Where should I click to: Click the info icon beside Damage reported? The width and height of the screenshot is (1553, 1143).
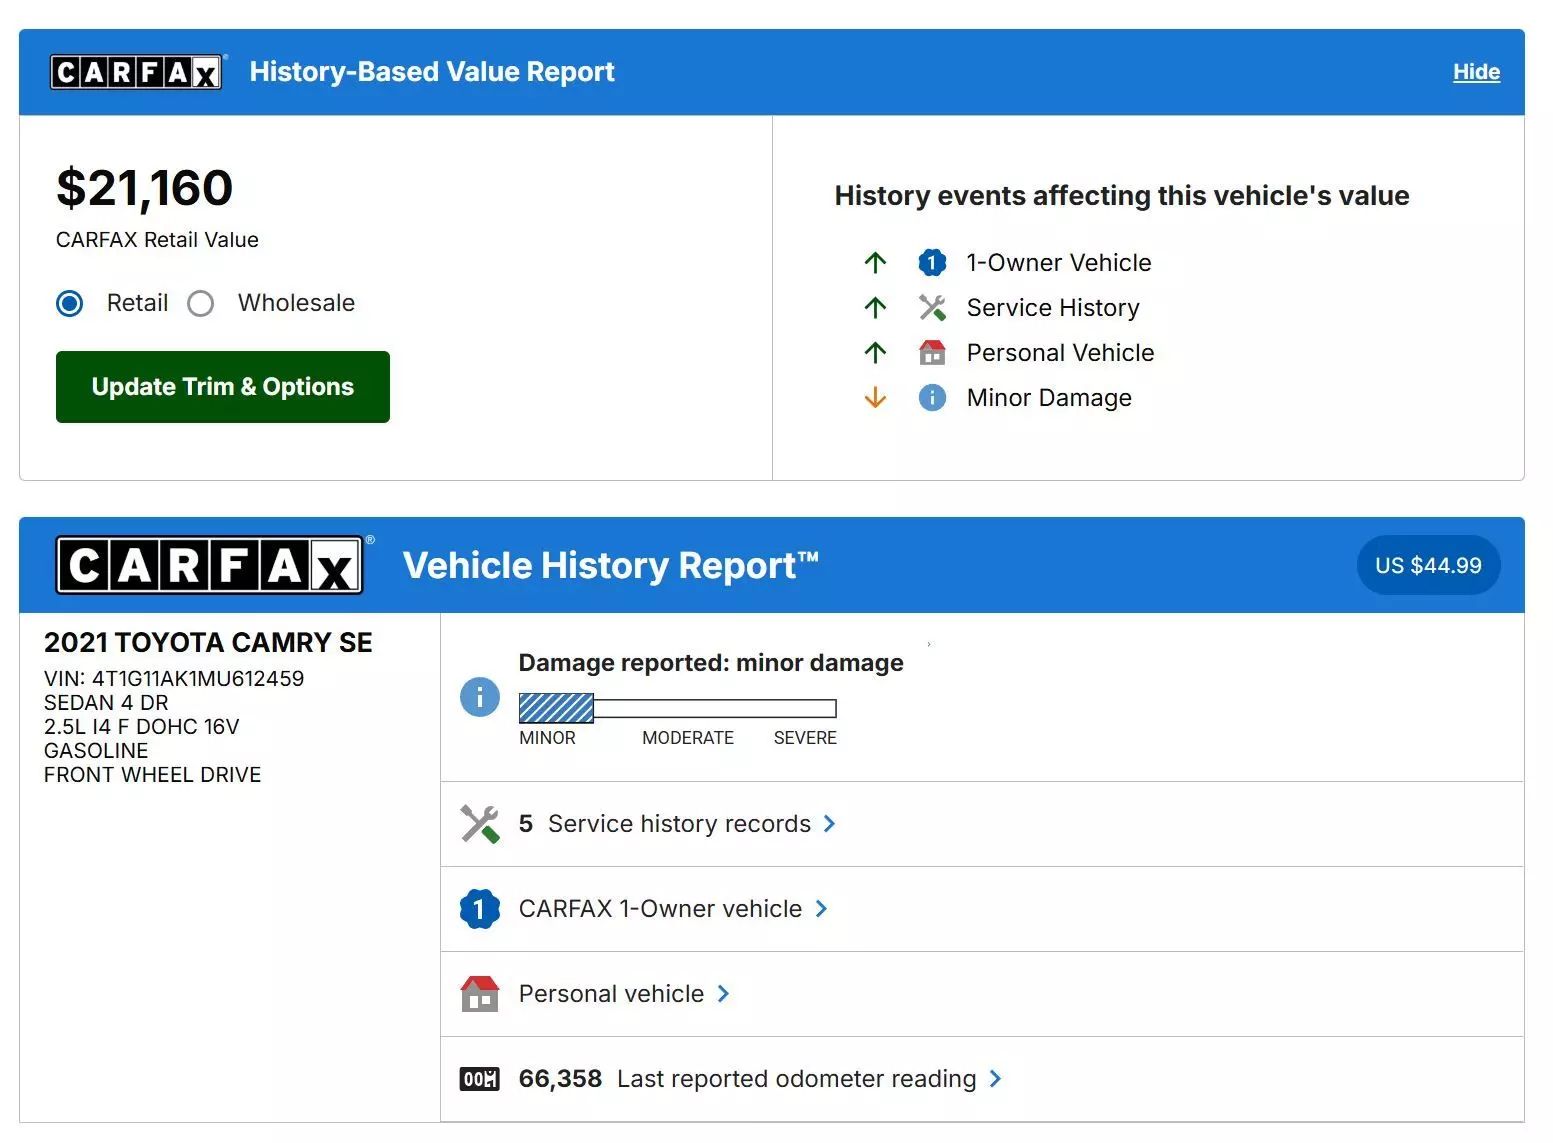click(x=480, y=697)
